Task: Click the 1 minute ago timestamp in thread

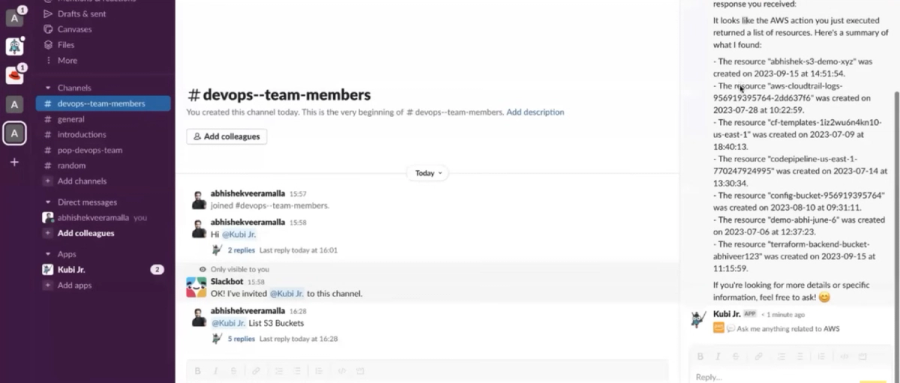Action: [783, 315]
